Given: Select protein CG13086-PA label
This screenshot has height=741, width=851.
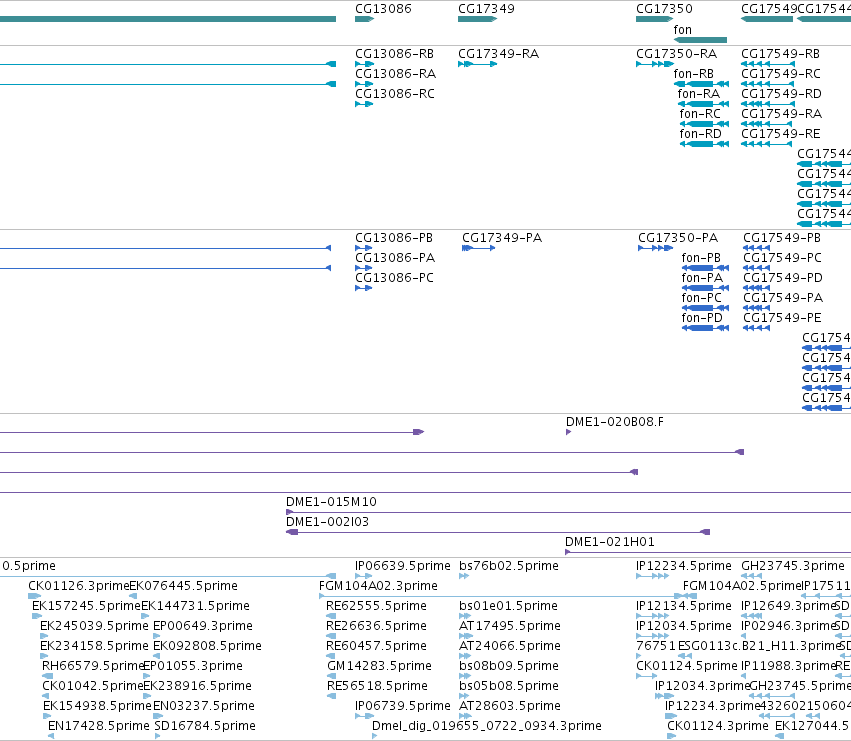Looking at the screenshot, I should [395, 258].
